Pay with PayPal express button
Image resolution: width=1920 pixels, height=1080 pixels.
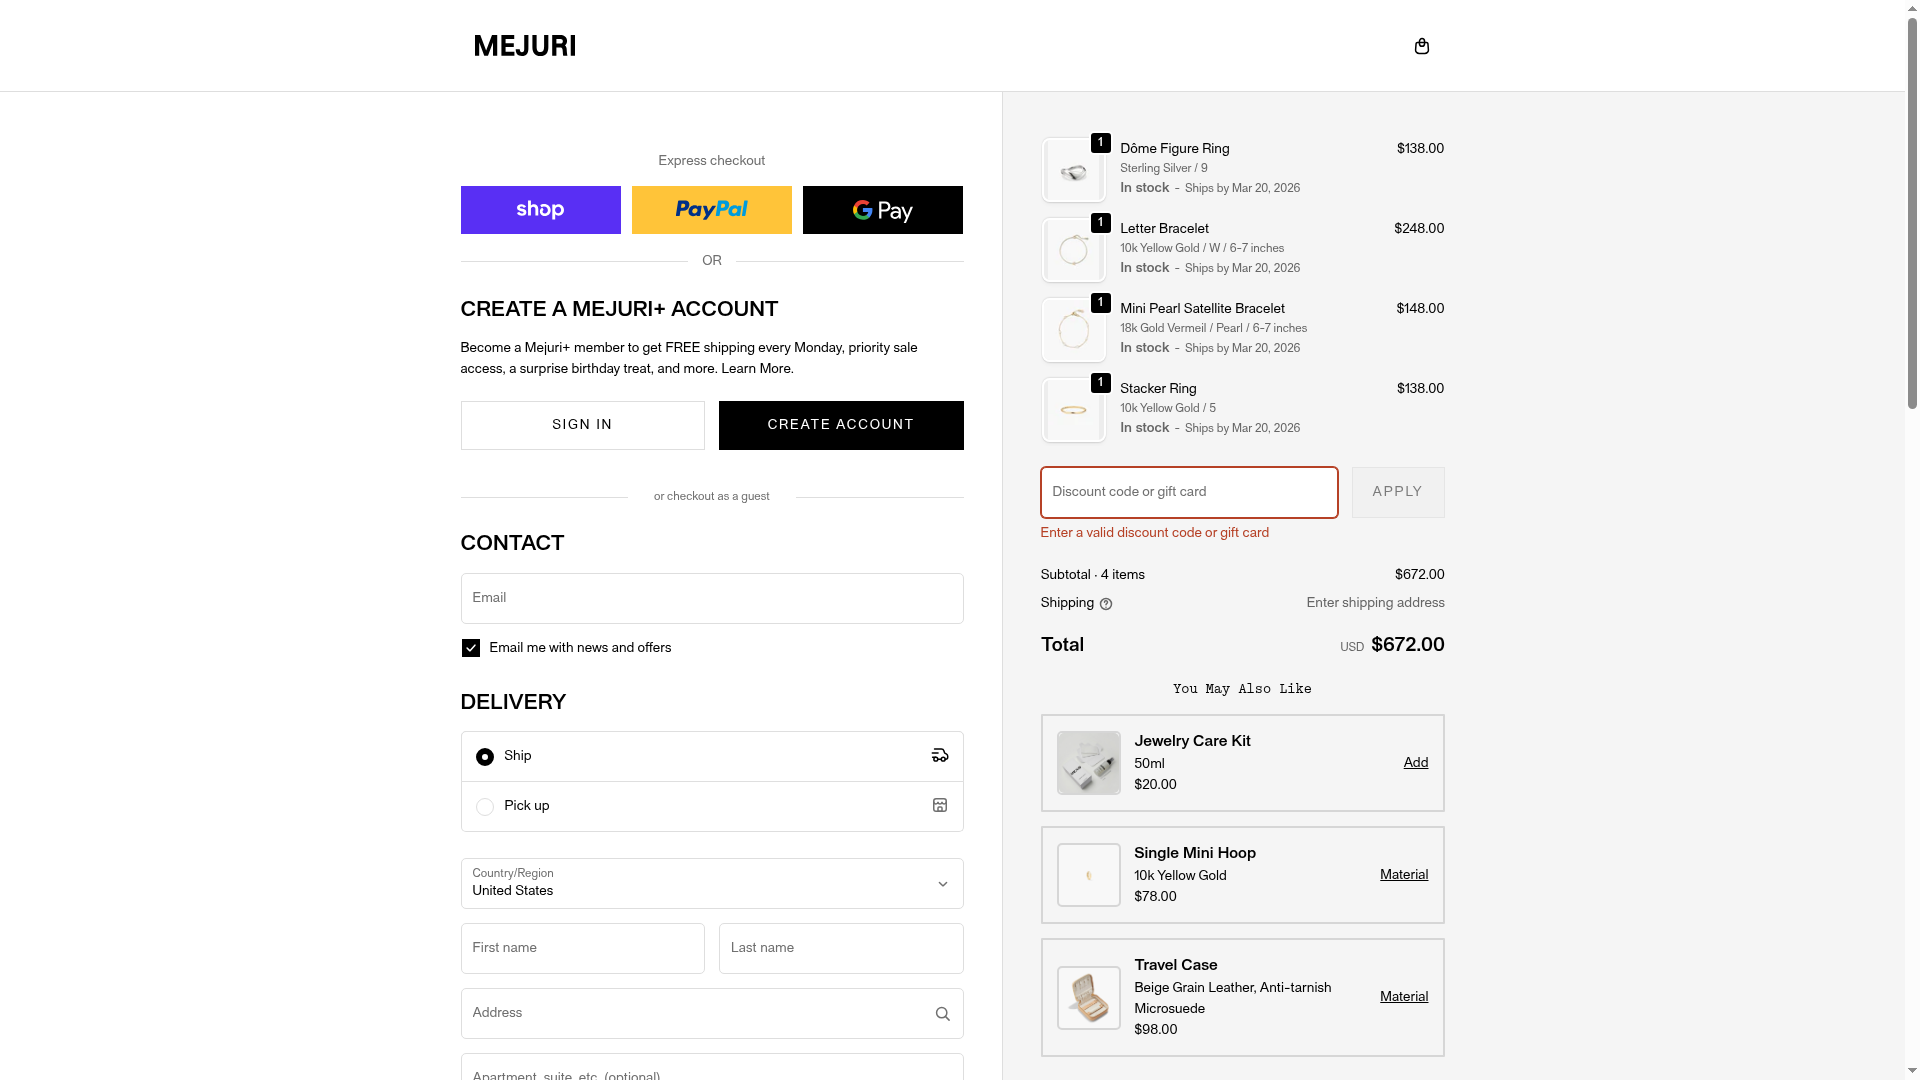tap(711, 210)
